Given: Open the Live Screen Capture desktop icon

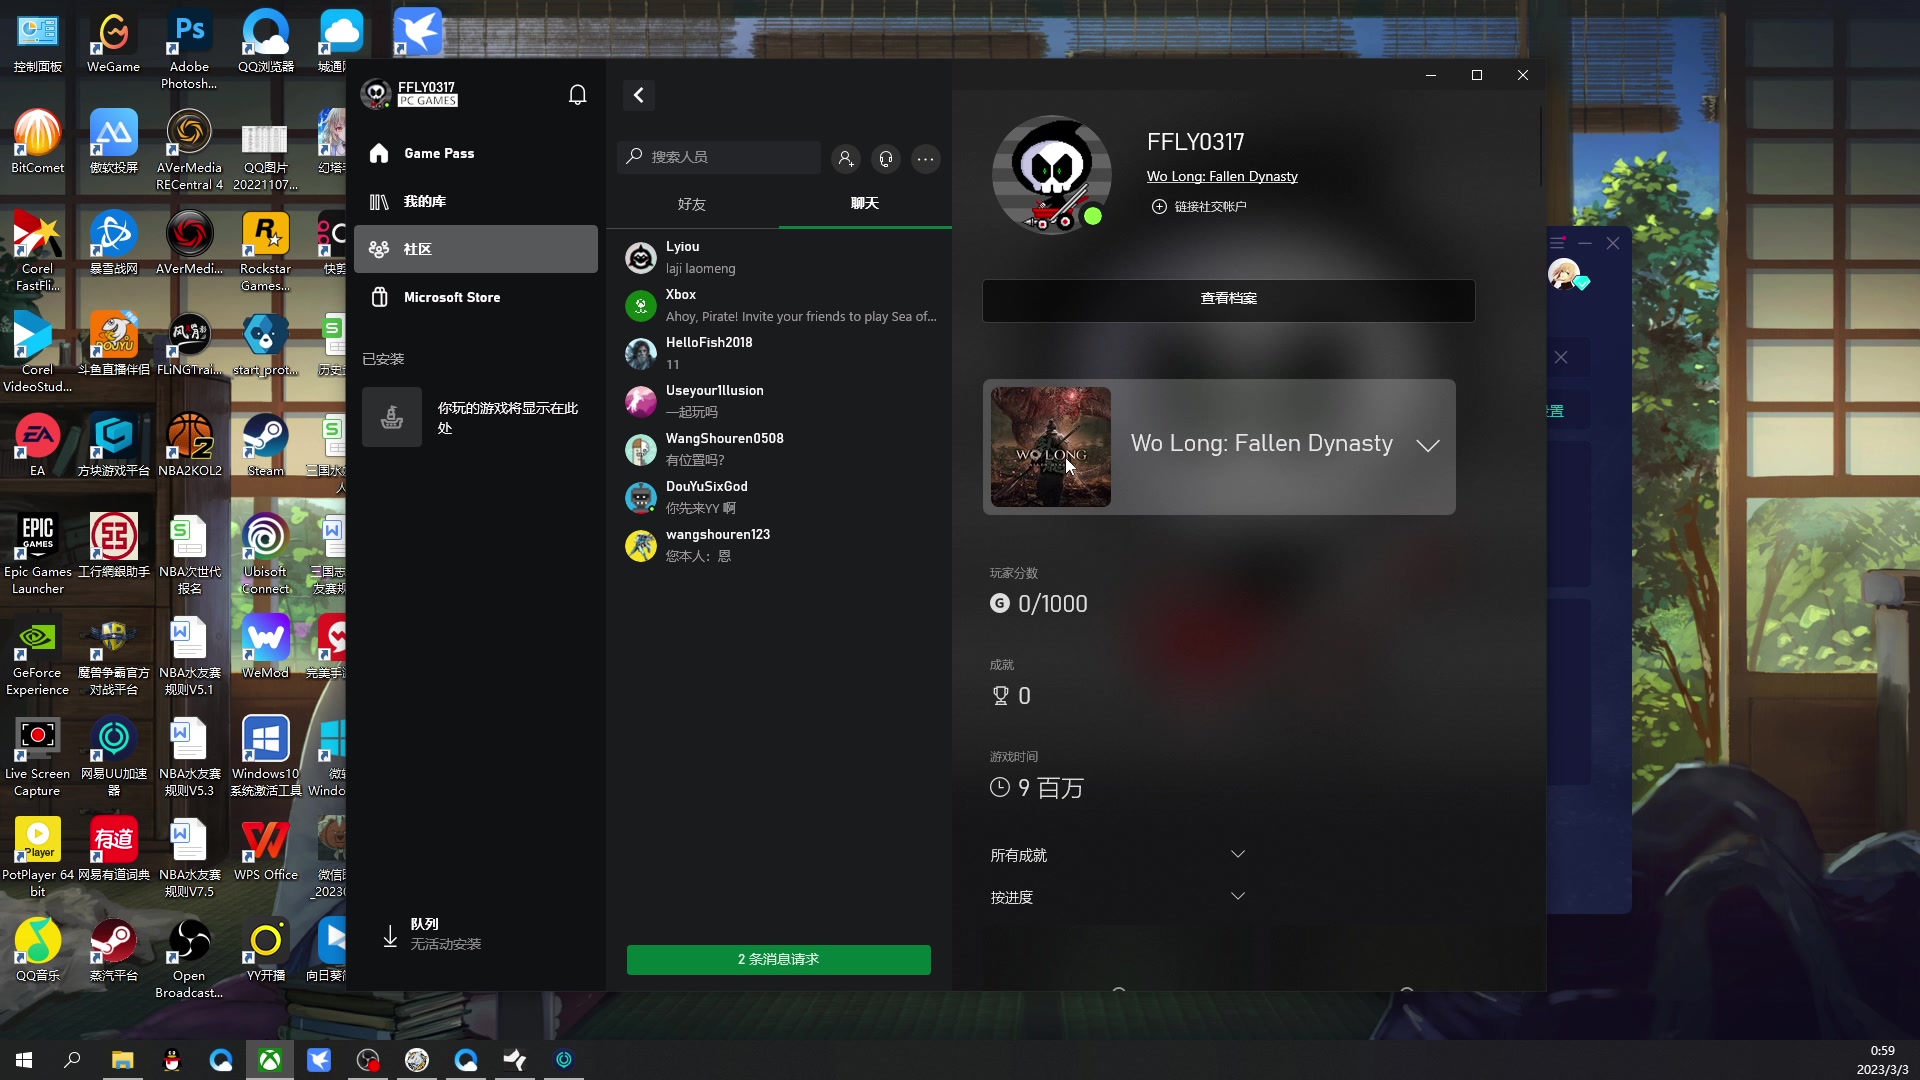Looking at the screenshot, I should coord(38,755).
